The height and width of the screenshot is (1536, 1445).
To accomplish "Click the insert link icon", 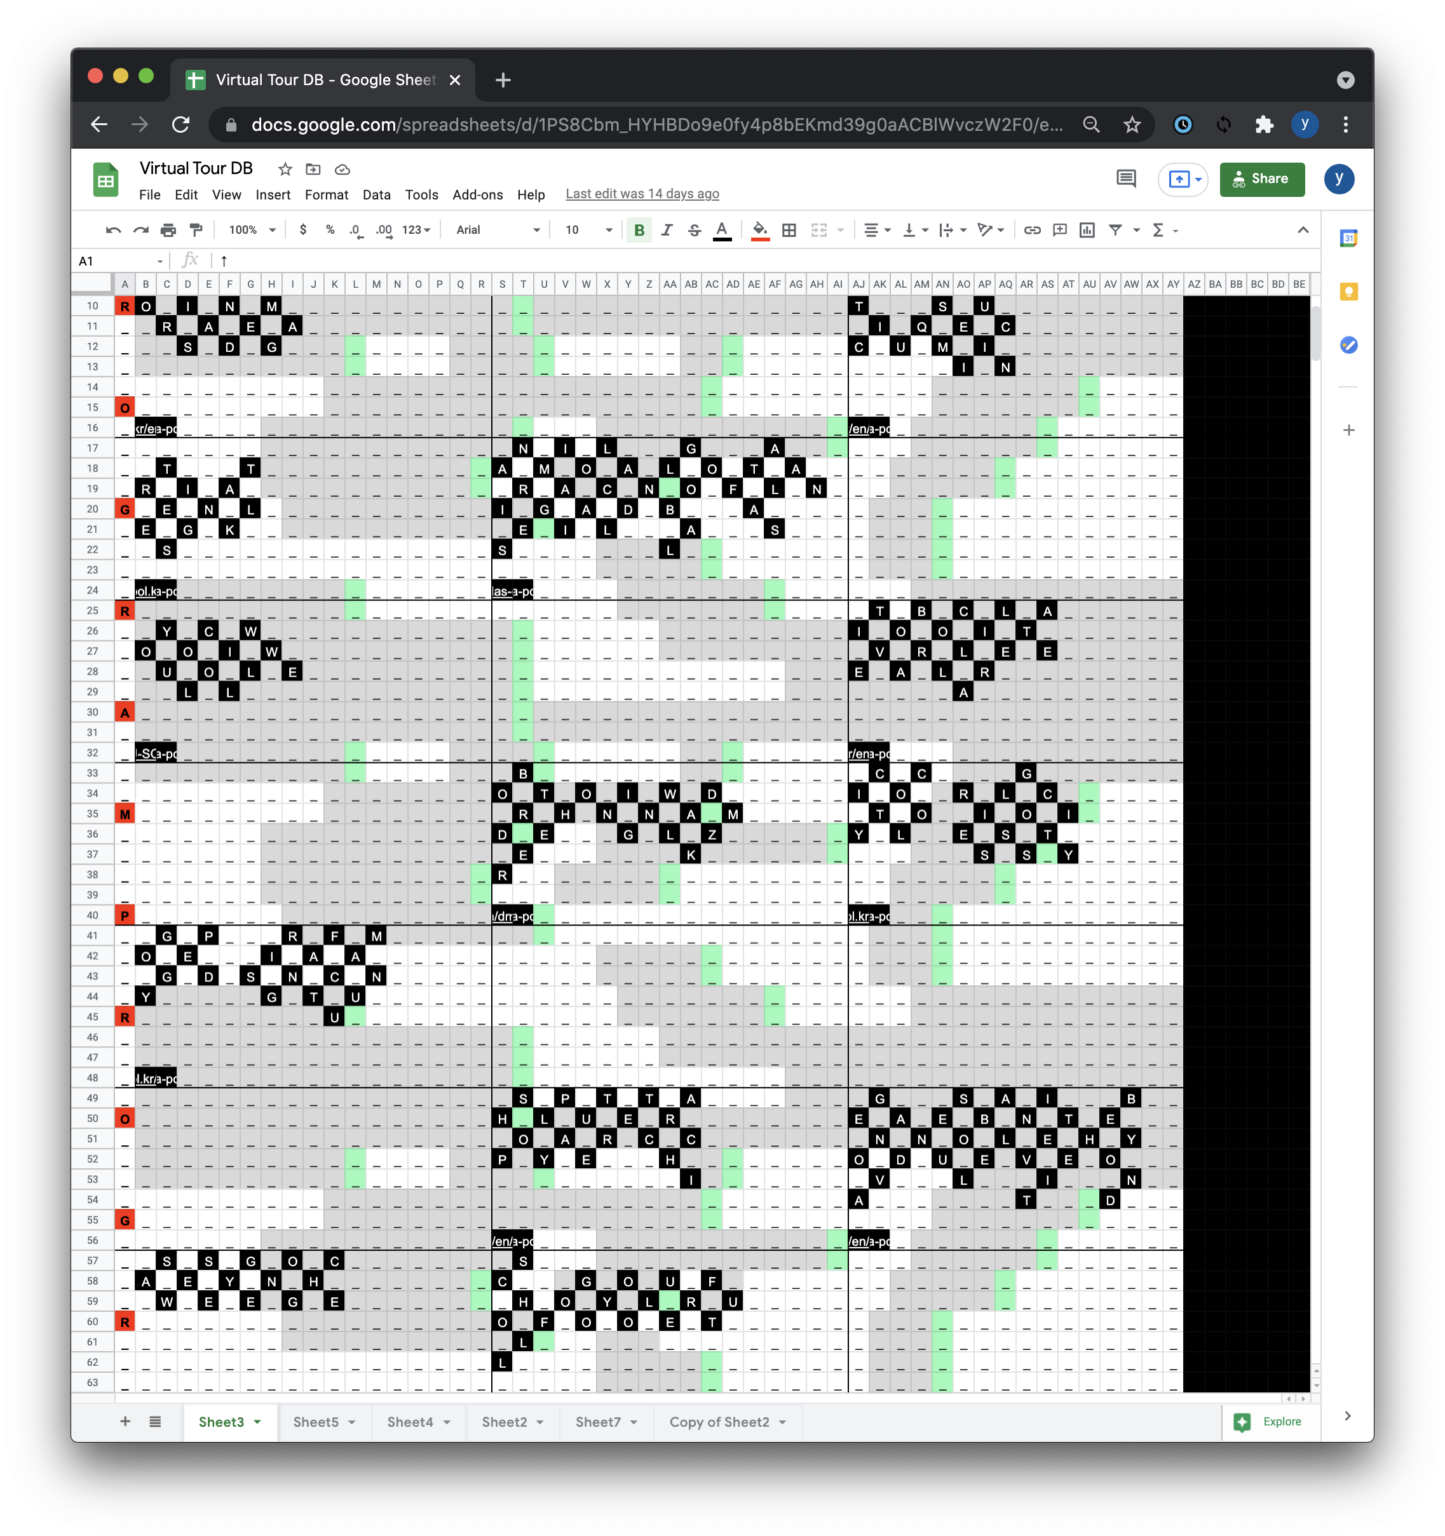I will click(1032, 230).
